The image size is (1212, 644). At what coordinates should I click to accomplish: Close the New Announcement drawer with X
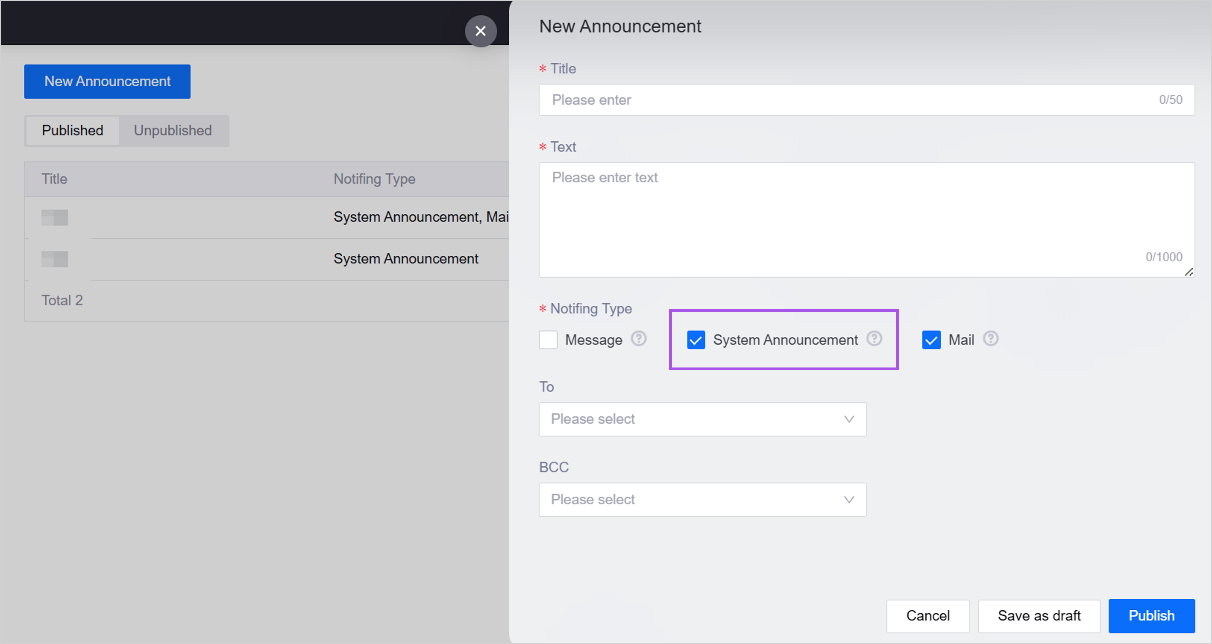click(481, 31)
